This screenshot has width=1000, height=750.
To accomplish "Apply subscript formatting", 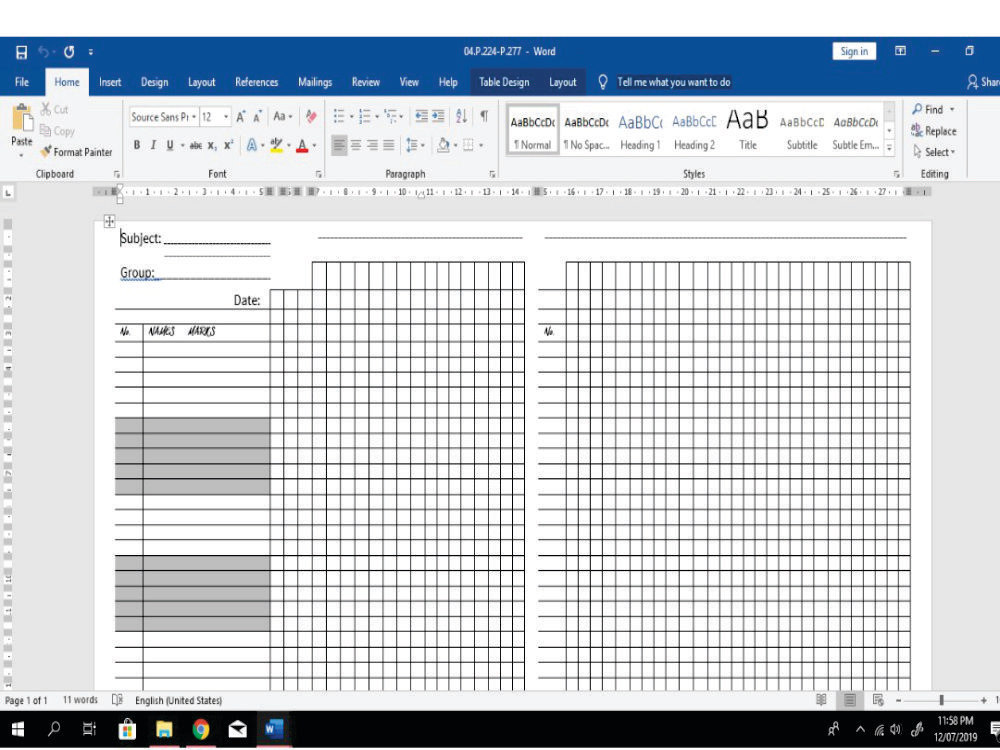I will tap(212, 145).
